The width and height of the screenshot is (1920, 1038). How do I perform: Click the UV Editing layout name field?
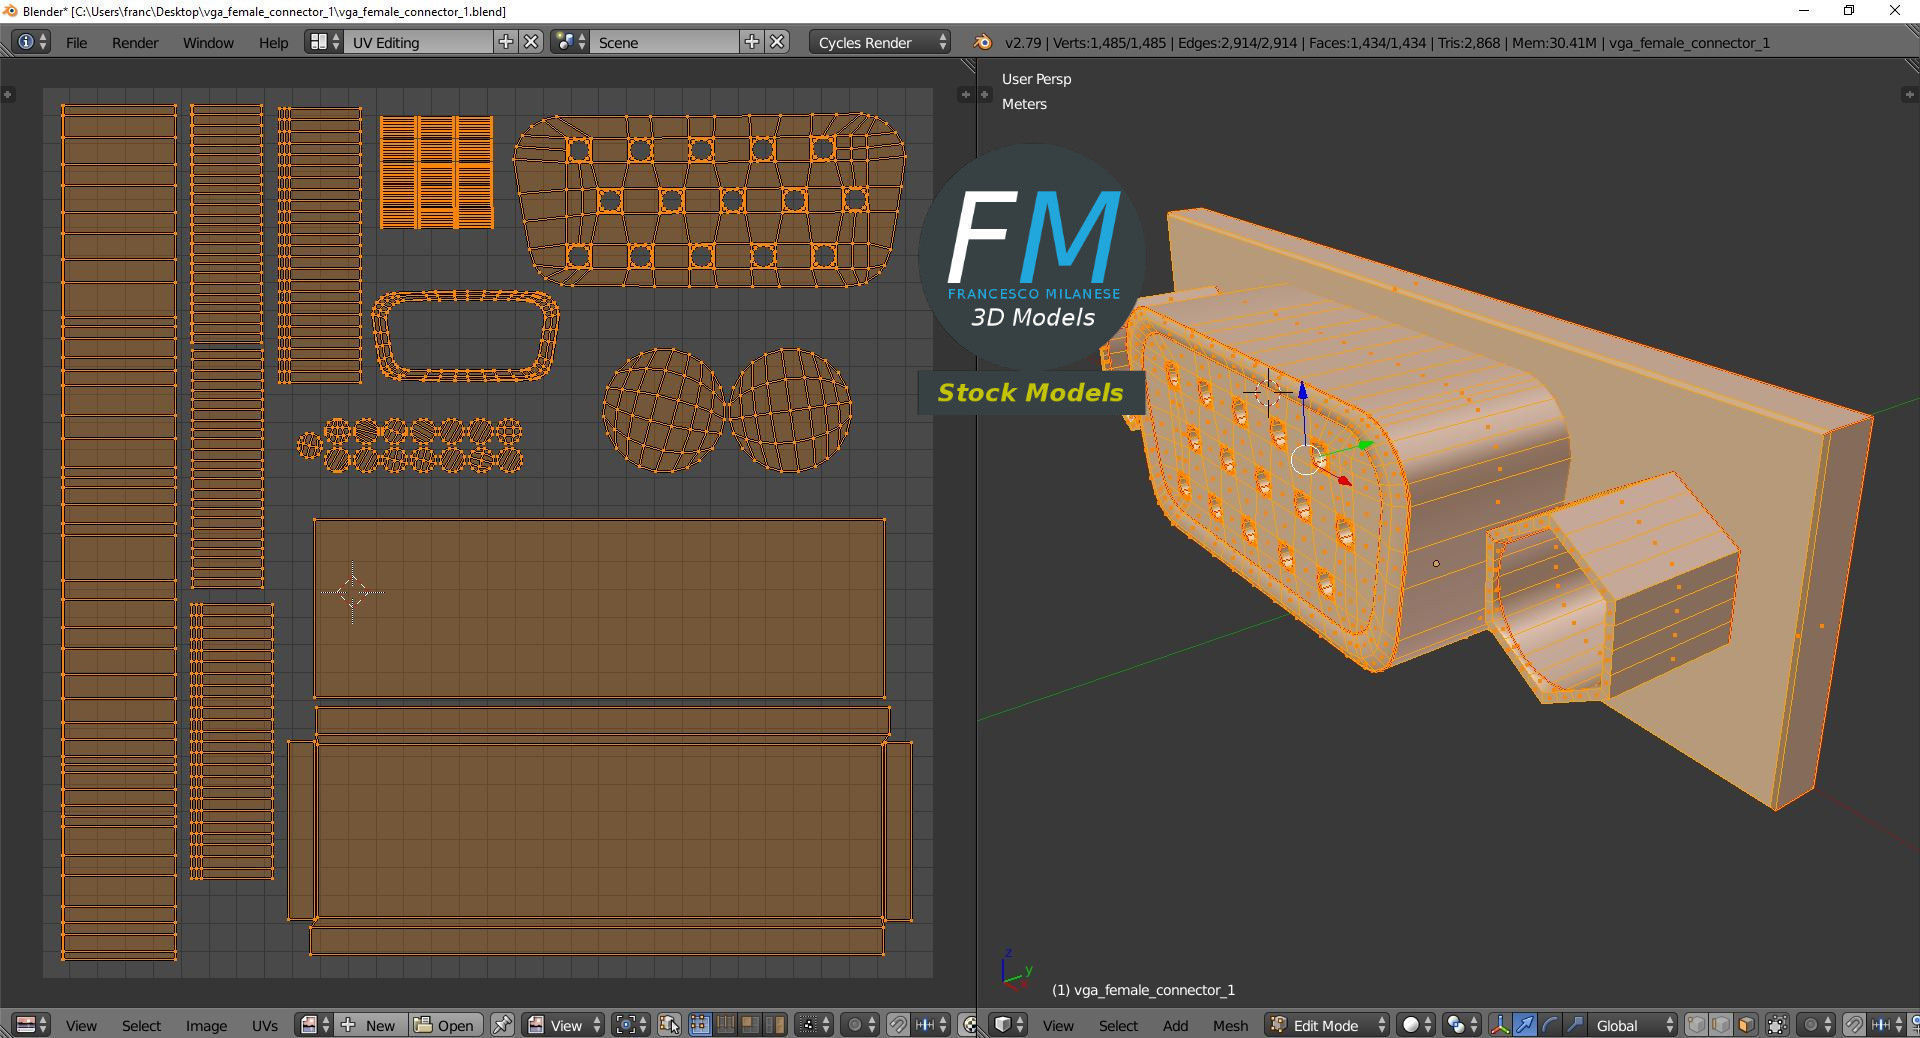(419, 42)
